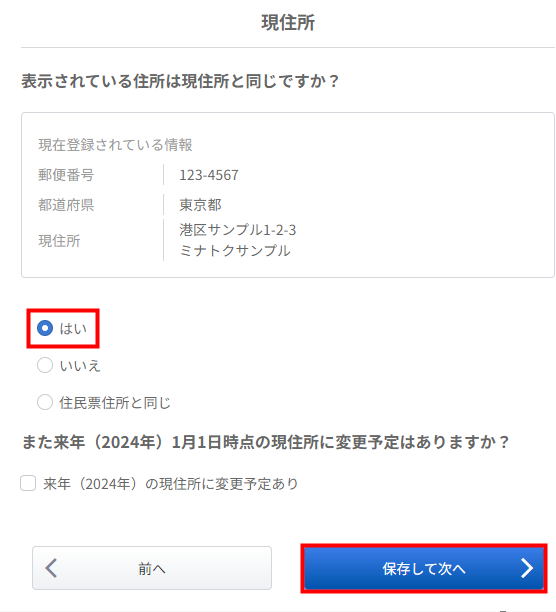The image size is (556, 612).
Task: Click the 現住所 page title heading
Action: pos(288,23)
